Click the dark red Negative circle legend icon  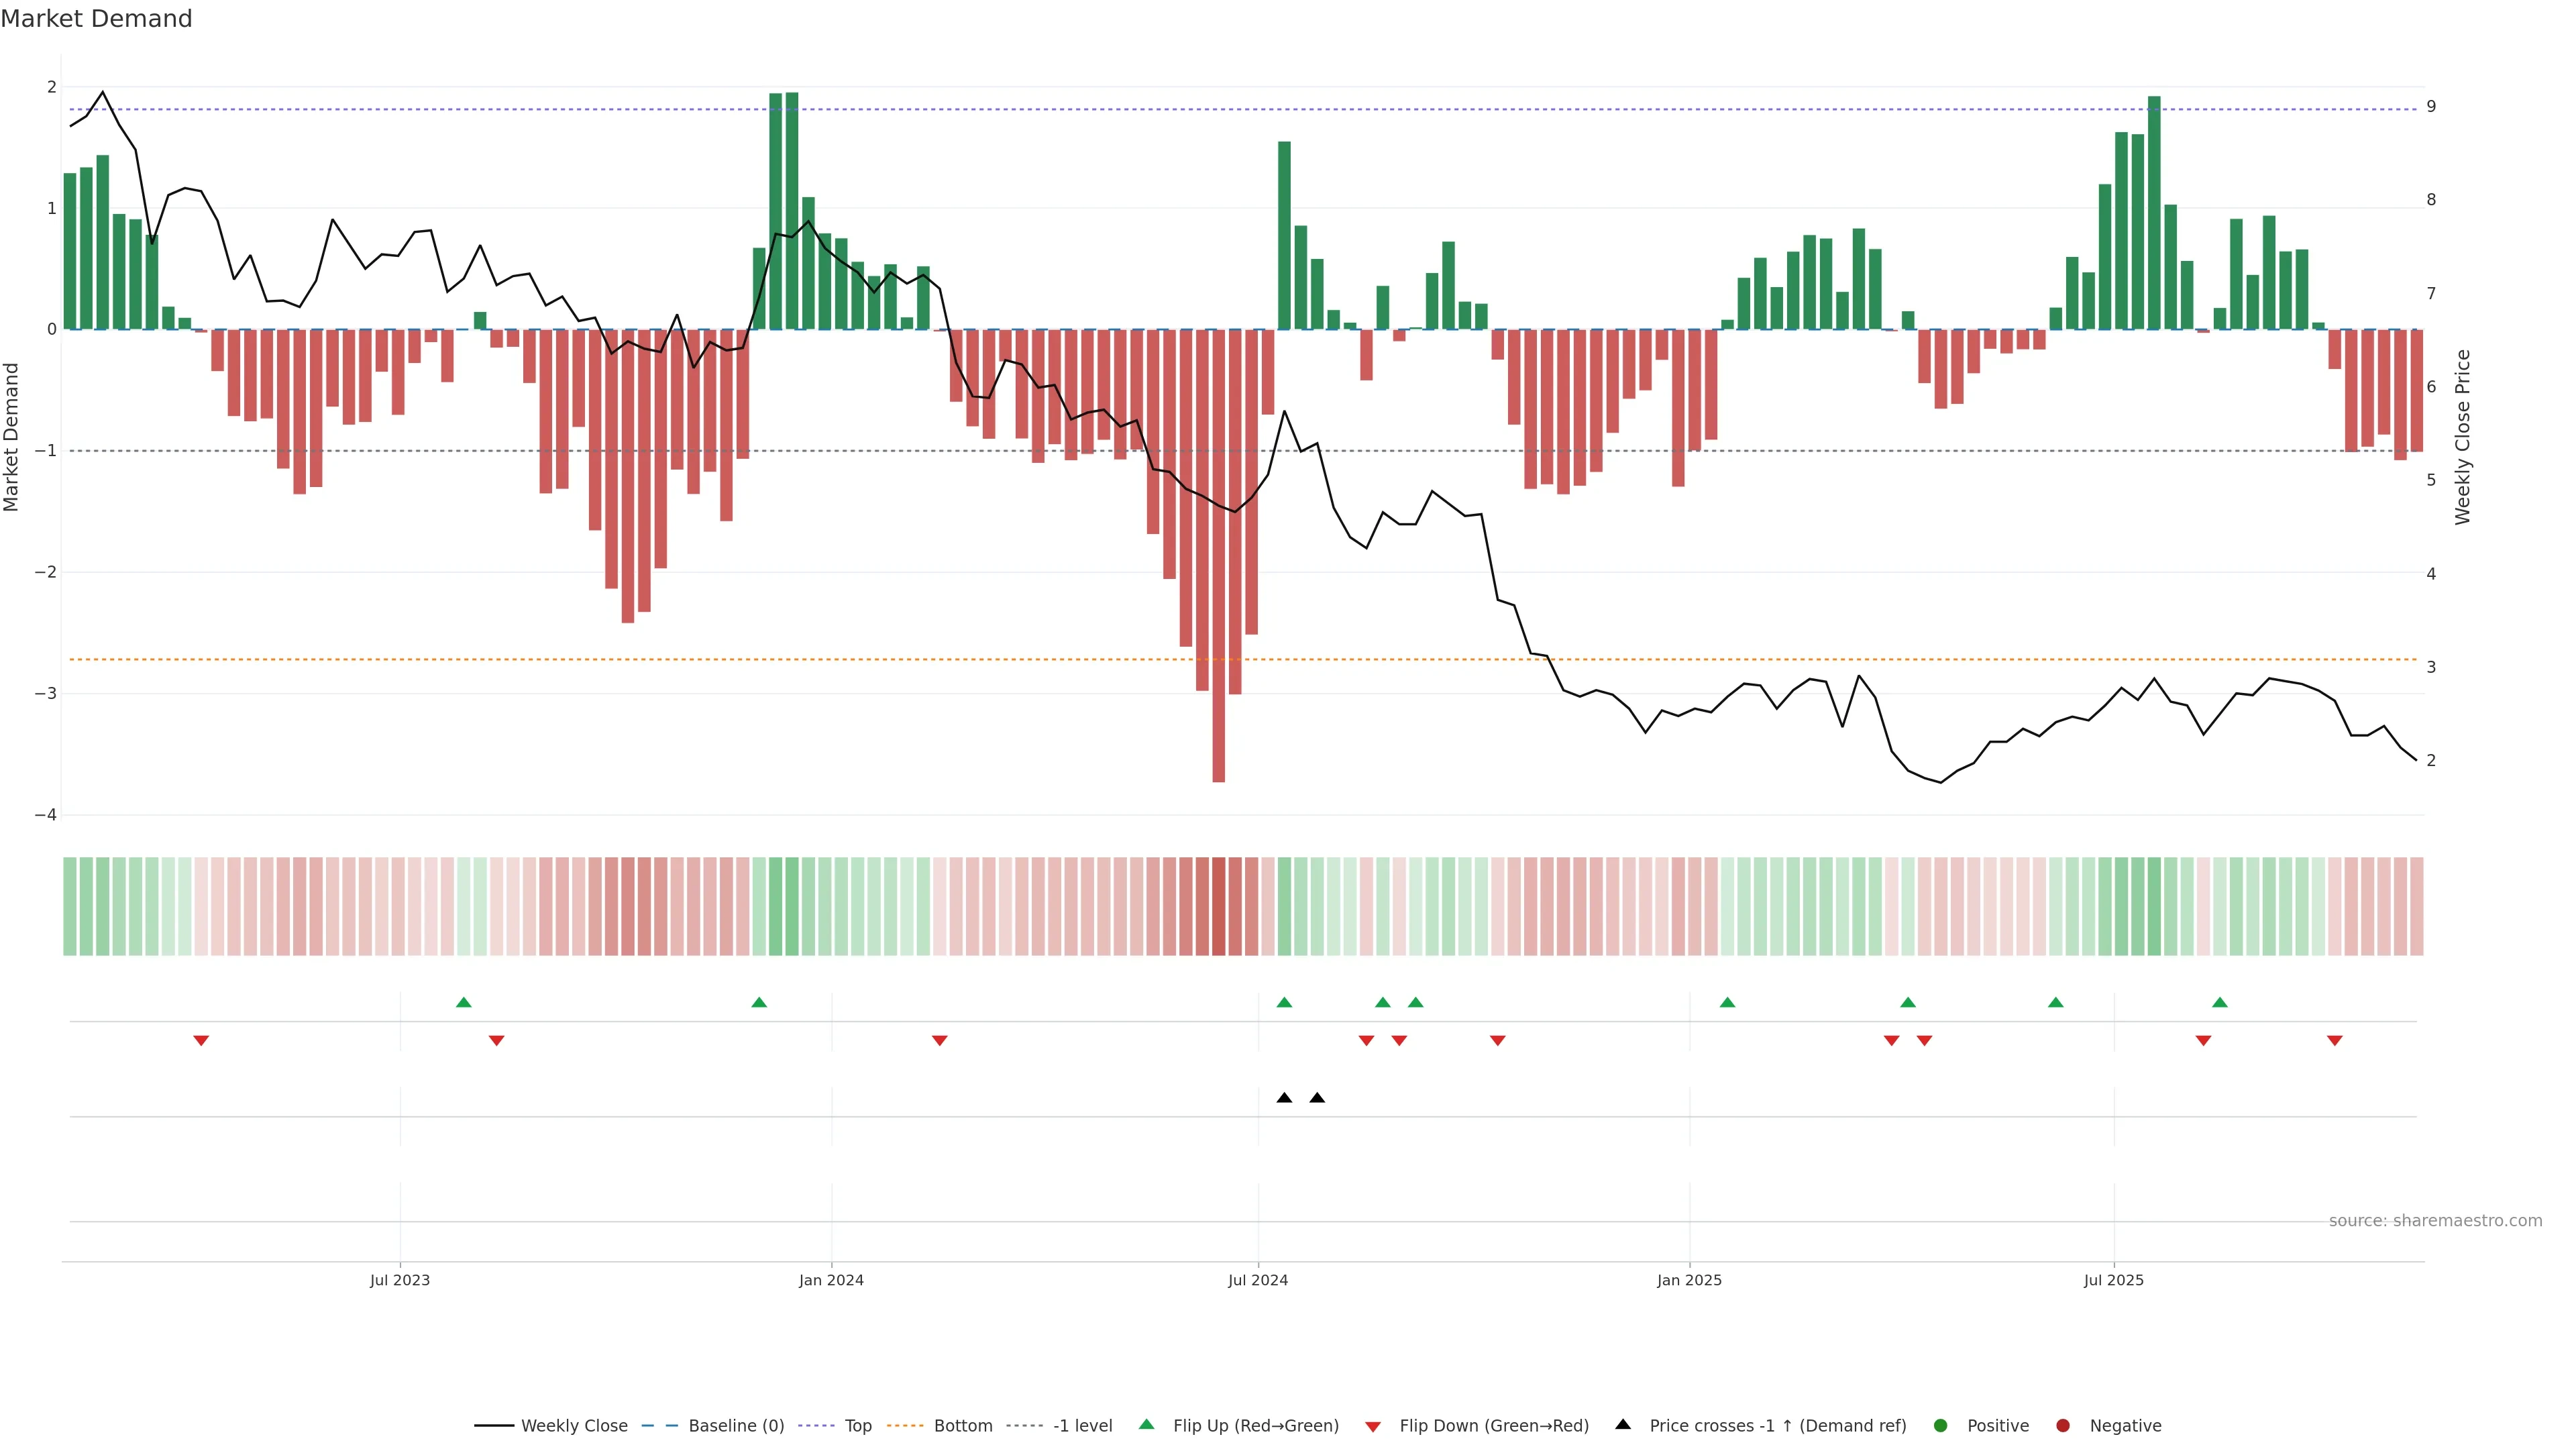point(2062,1425)
